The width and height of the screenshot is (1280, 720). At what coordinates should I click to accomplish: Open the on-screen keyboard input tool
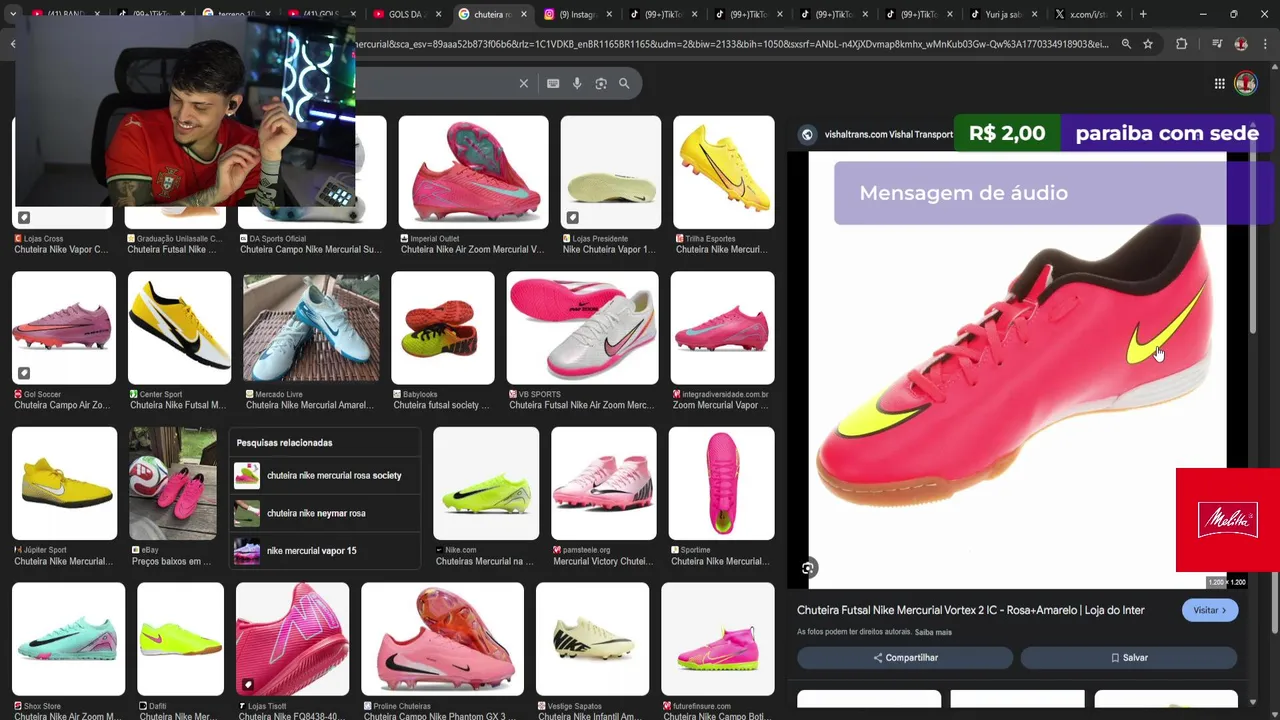[x=553, y=84]
